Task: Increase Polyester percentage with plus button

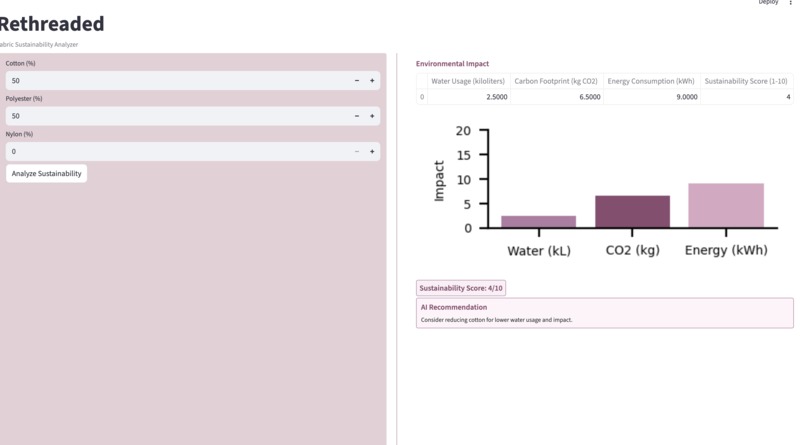Action: [x=372, y=116]
